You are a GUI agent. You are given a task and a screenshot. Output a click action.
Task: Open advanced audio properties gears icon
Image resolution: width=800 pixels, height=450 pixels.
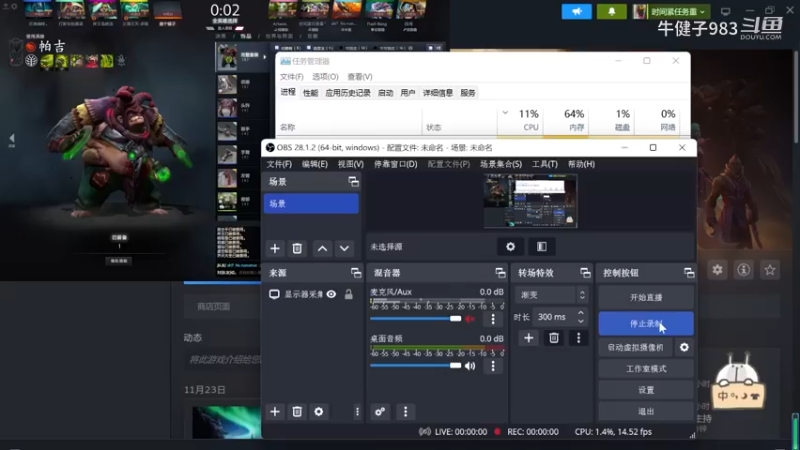pyautogui.click(x=380, y=412)
